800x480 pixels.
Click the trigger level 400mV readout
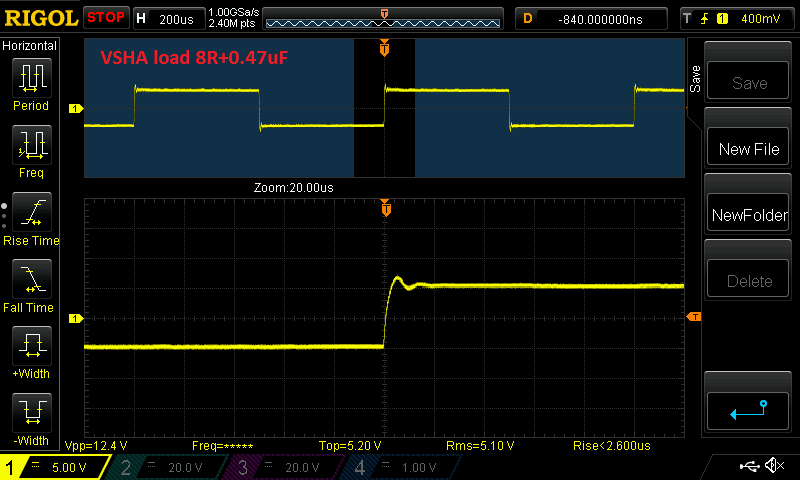tap(760, 19)
